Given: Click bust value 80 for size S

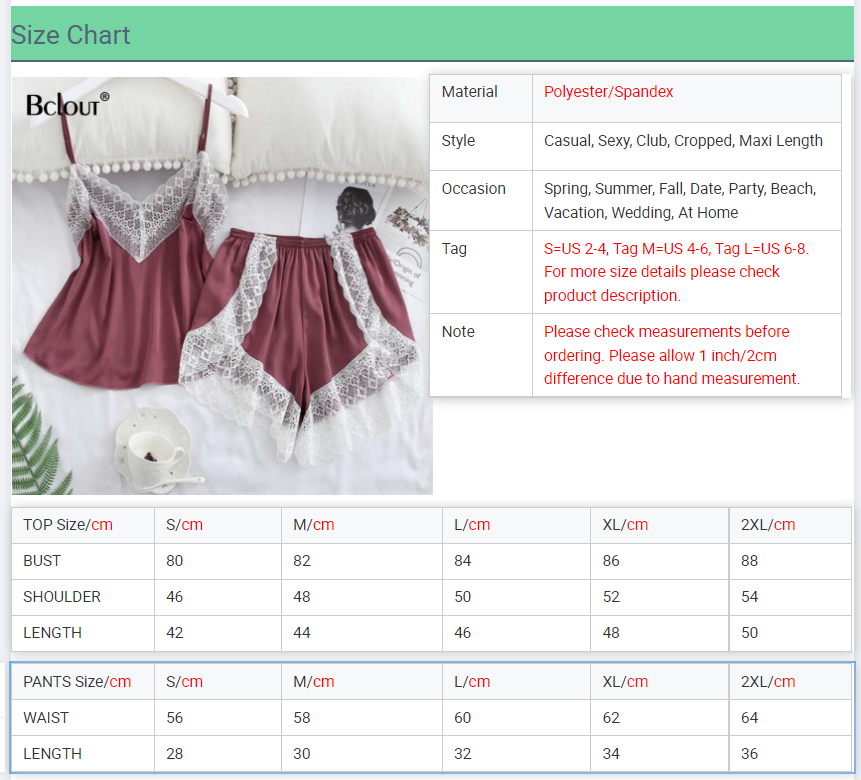Looking at the screenshot, I should coord(175,561).
